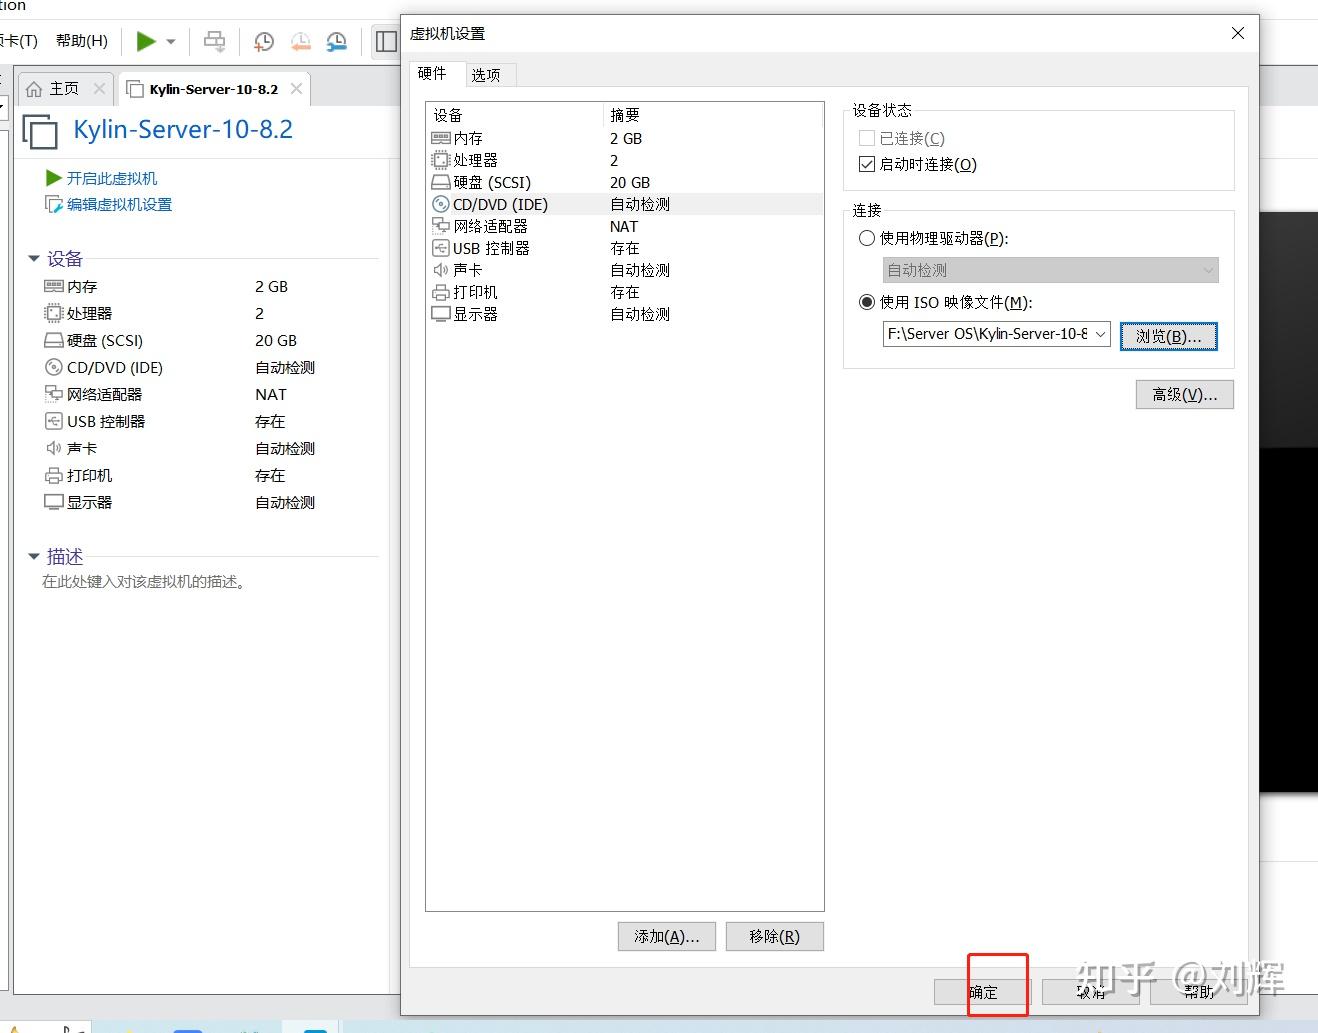Viewport: 1318px width, 1033px height.
Task: Select 使用 ISO 映像文件(M) radio button
Action: pyautogui.click(x=867, y=302)
